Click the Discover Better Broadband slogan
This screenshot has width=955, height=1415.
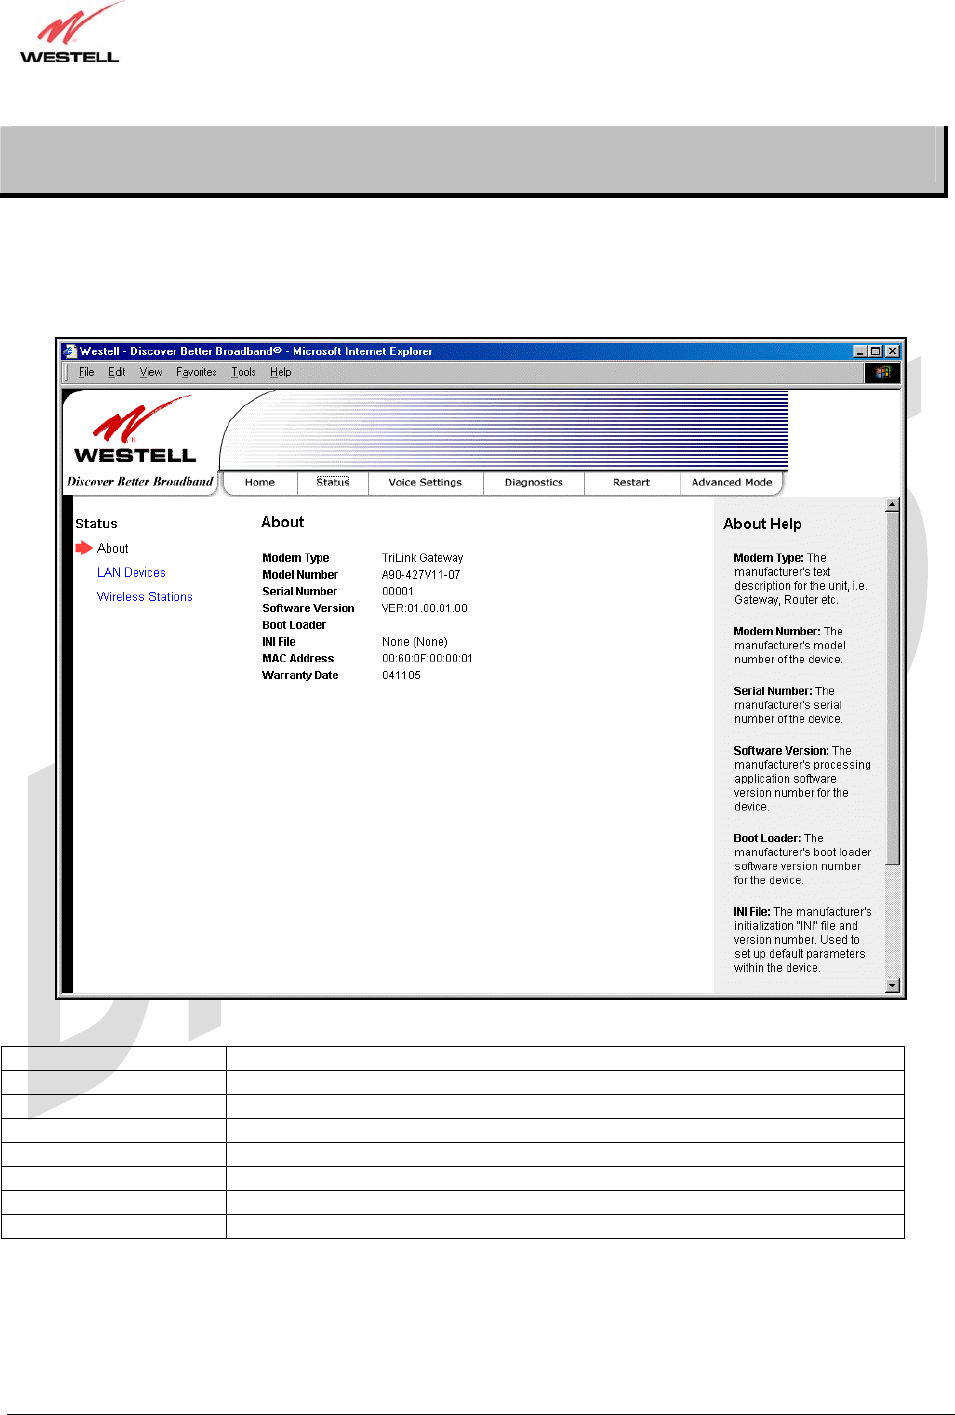[x=140, y=482]
